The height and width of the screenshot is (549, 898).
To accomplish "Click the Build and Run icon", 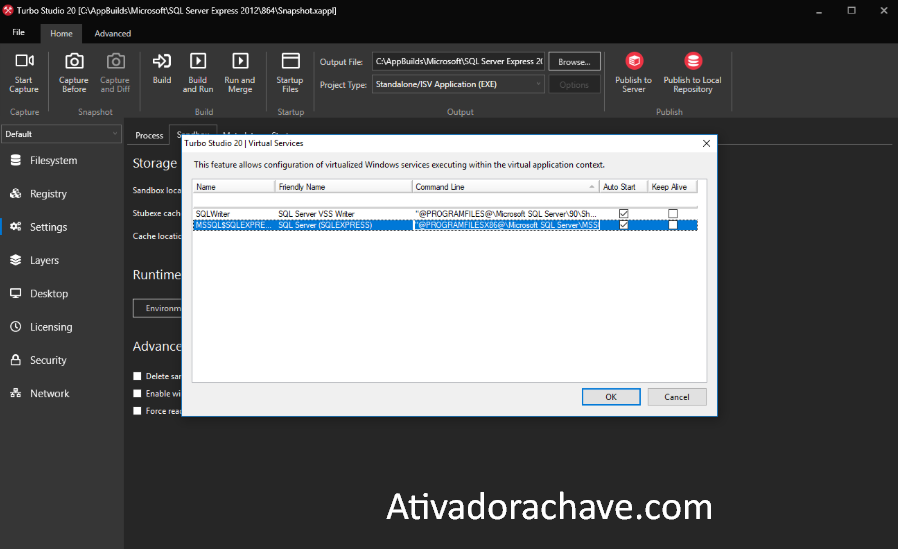I will [198, 62].
